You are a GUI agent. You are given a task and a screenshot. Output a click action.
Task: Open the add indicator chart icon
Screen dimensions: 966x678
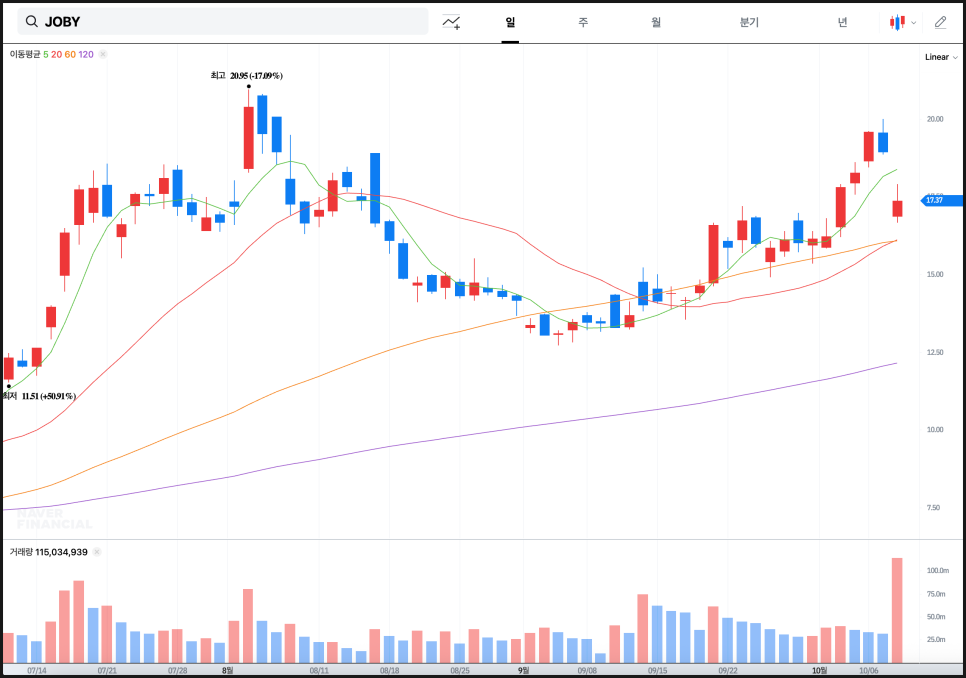click(x=452, y=22)
